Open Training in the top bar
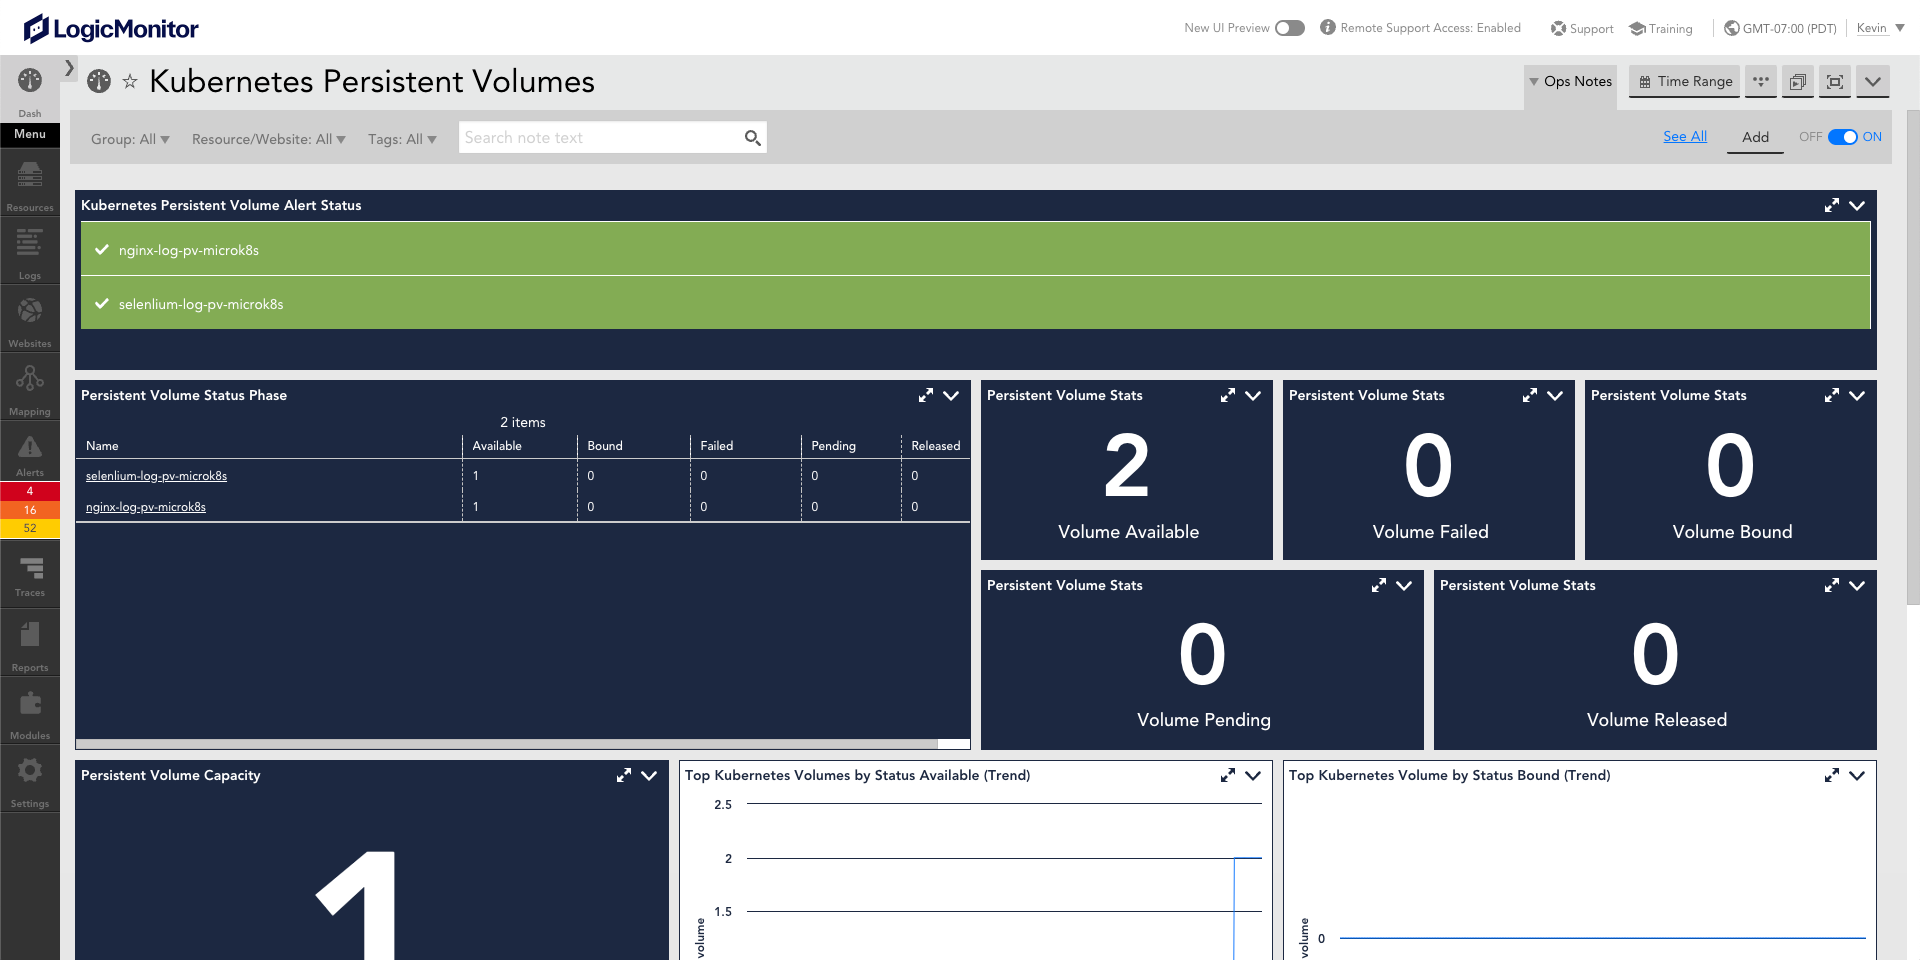 click(1661, 28)
